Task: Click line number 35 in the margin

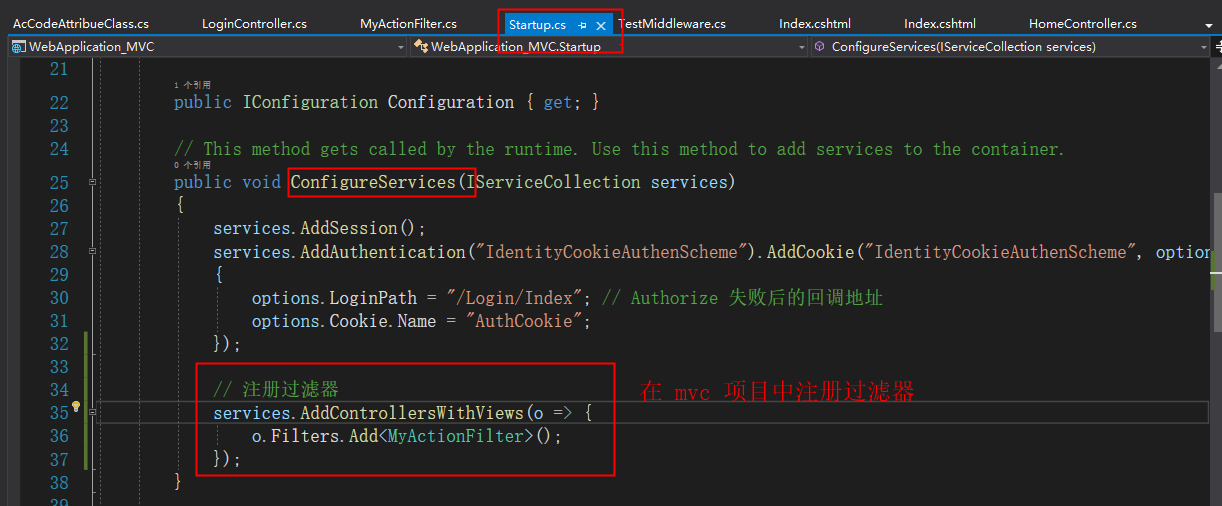Action: pyautogui.click(x=58, y=412)
